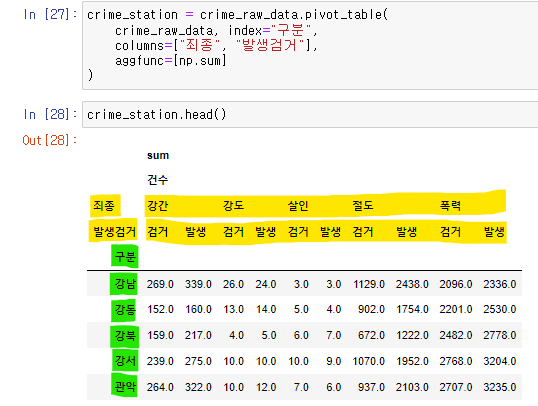Click the '건수' column header
Viewport: 538px width, 406px height.
pyautogui.click(x=157, y=180)
